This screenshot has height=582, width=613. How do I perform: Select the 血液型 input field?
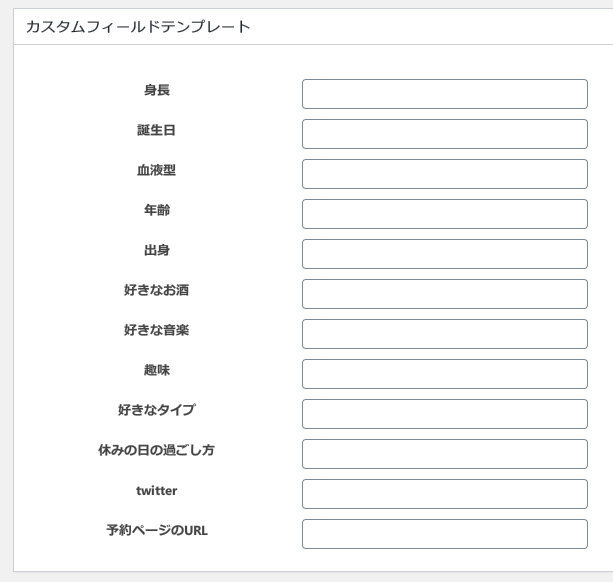(444, 174)
